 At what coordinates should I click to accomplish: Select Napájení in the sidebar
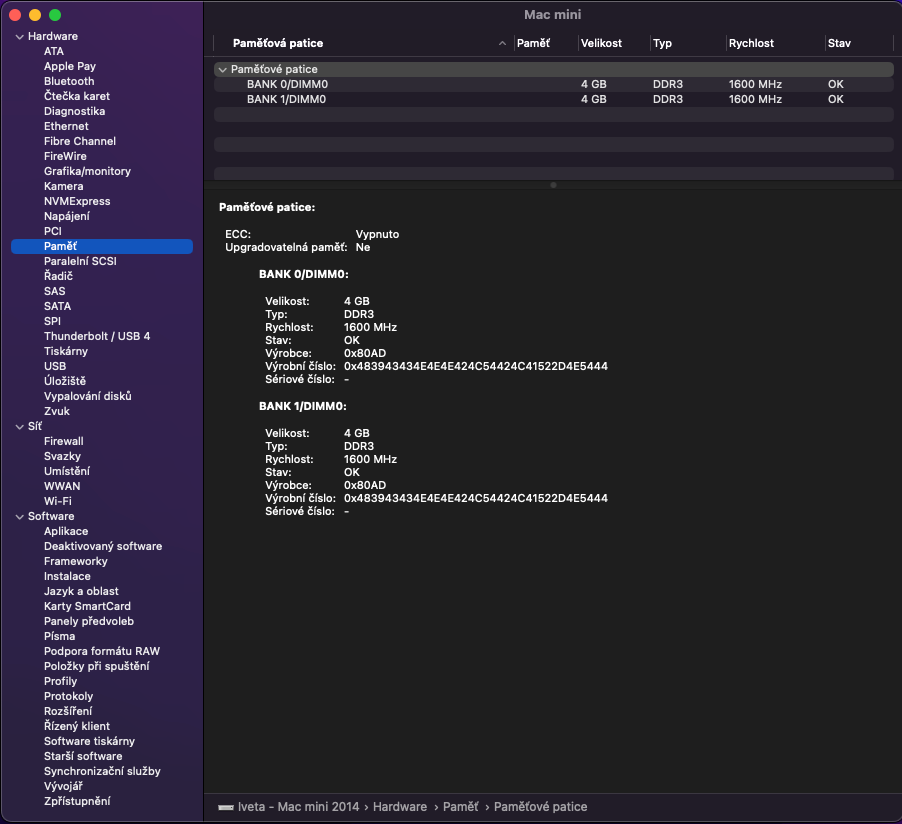[67, 216]
